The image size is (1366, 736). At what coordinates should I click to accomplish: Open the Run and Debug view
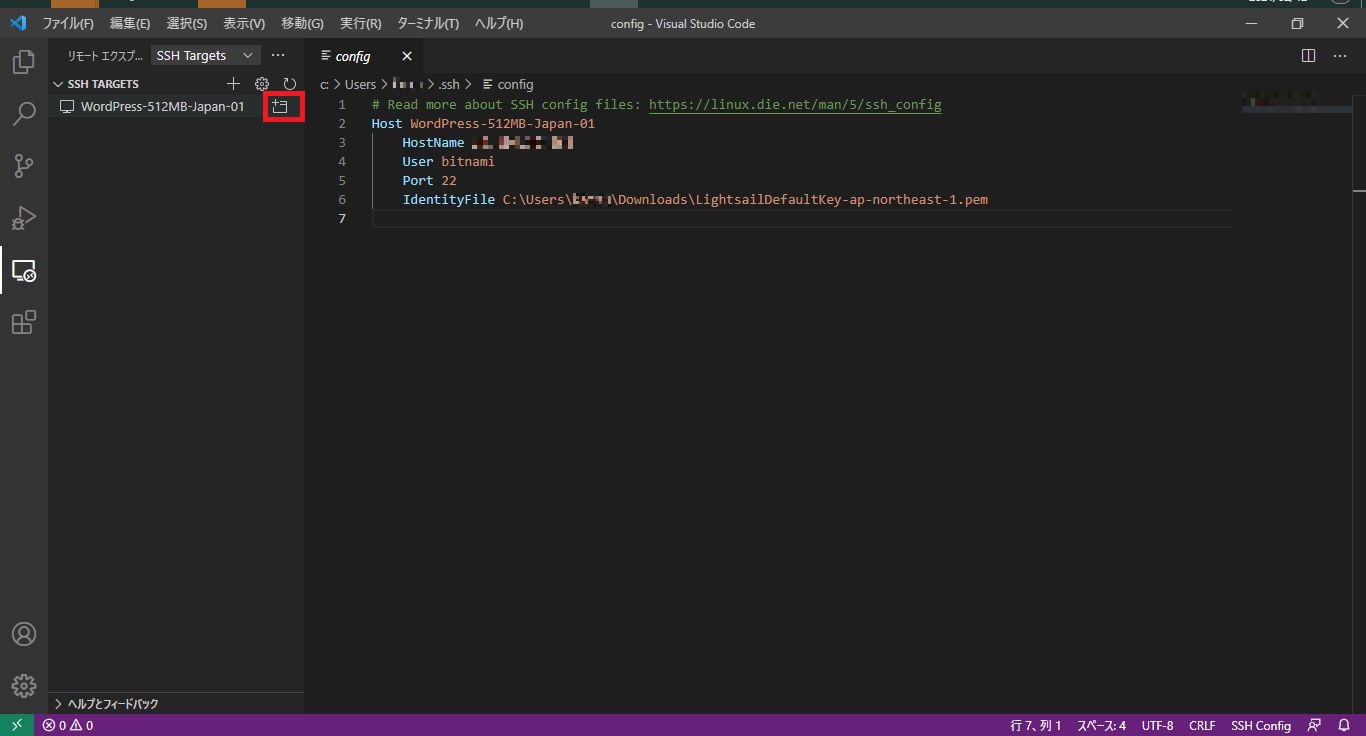pyautogui.click(x=23, y=218)
